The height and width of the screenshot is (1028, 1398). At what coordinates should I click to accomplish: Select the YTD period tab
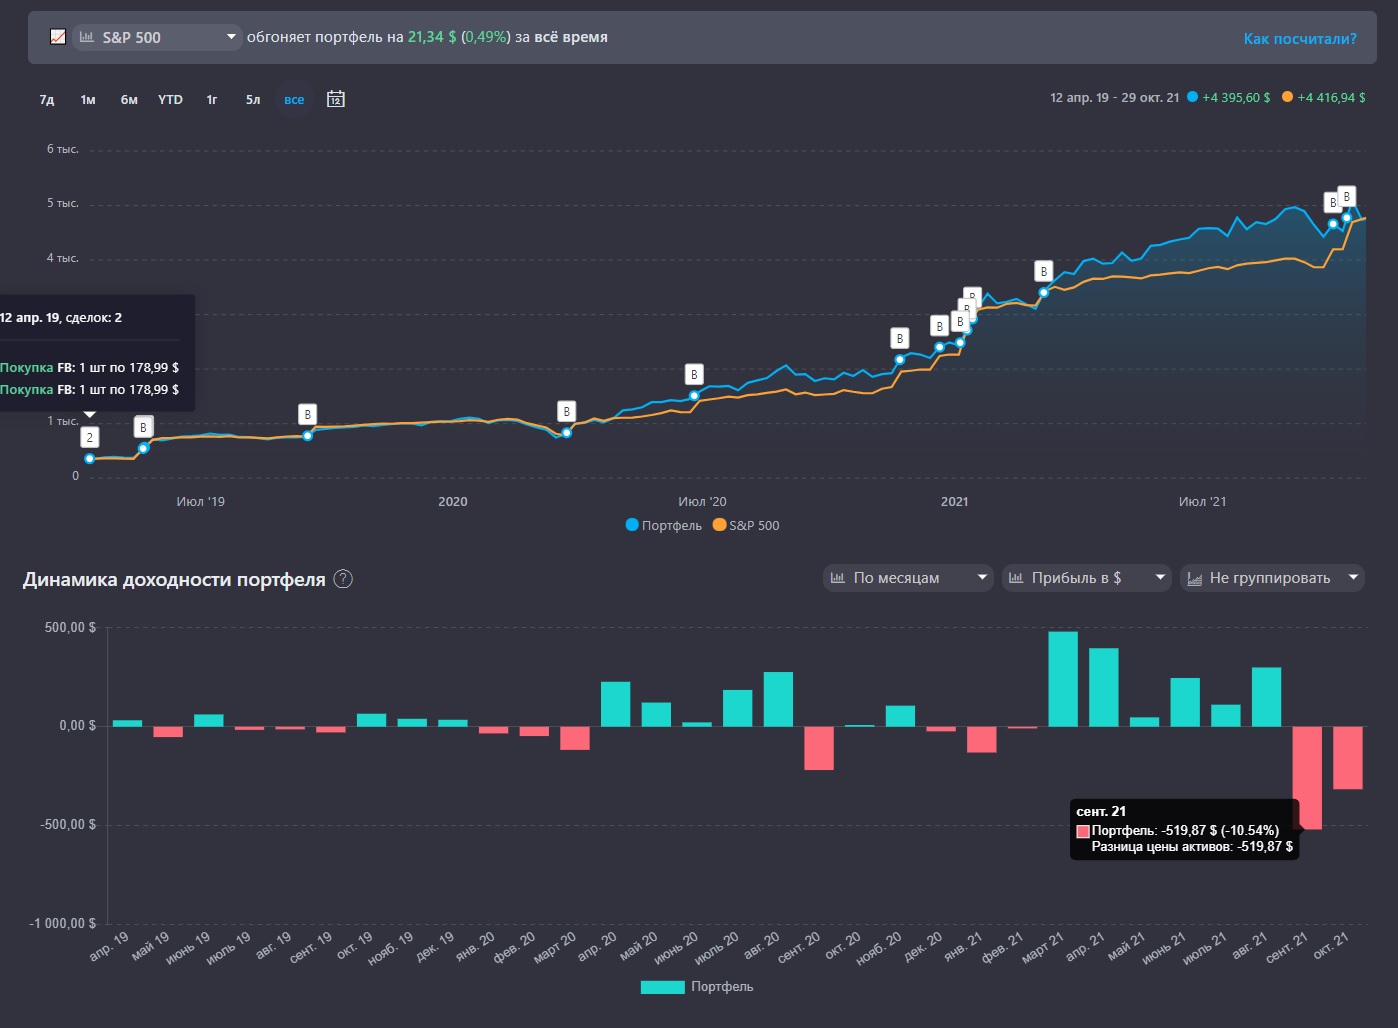(170, 99)
